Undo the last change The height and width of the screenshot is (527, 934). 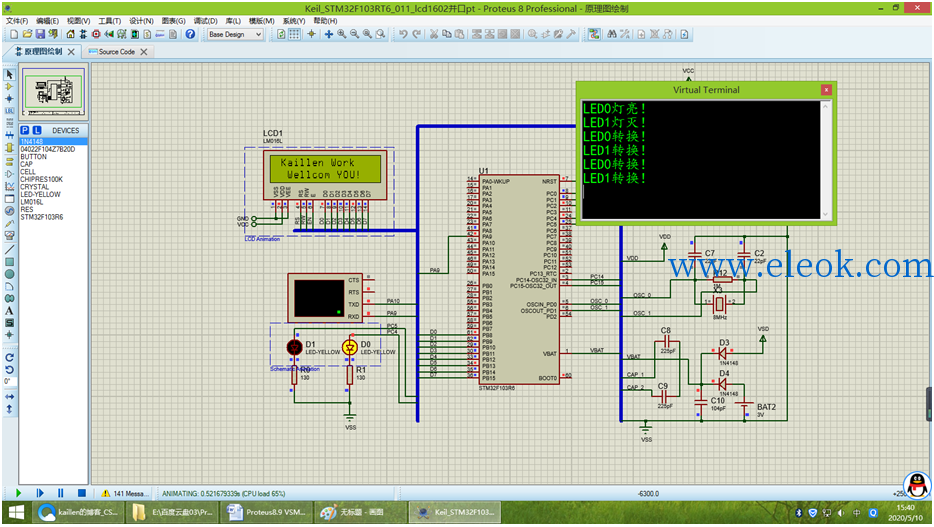[x=403, y=35]
